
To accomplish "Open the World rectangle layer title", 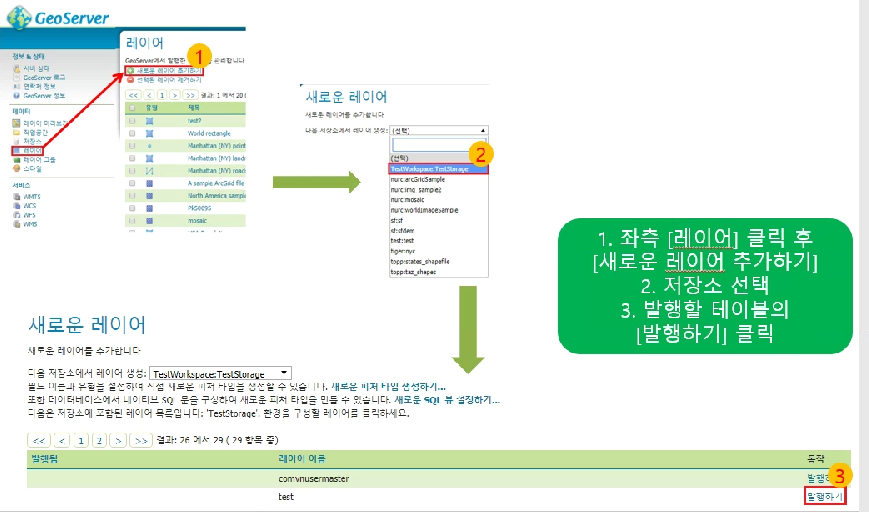I will click(209, 134).
